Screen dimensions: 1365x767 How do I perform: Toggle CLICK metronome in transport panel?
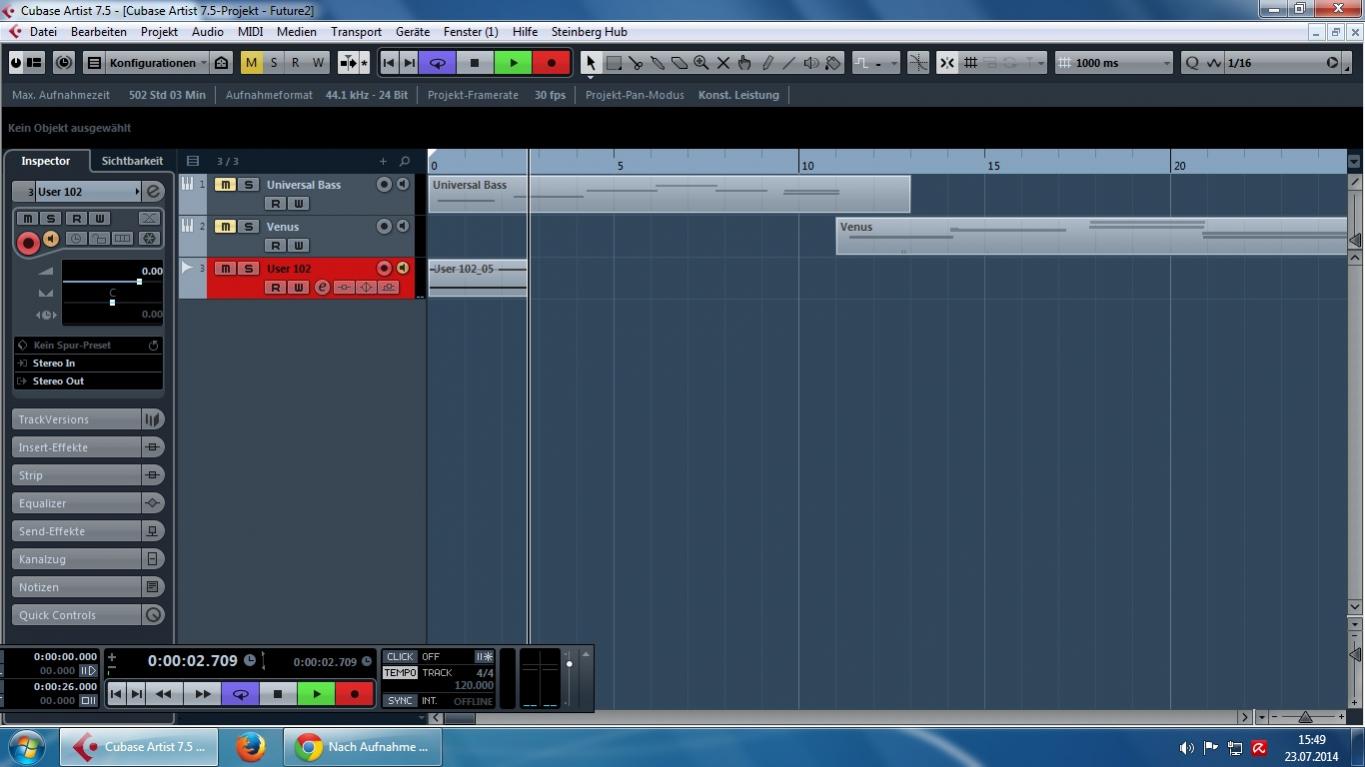click(400, 657)
